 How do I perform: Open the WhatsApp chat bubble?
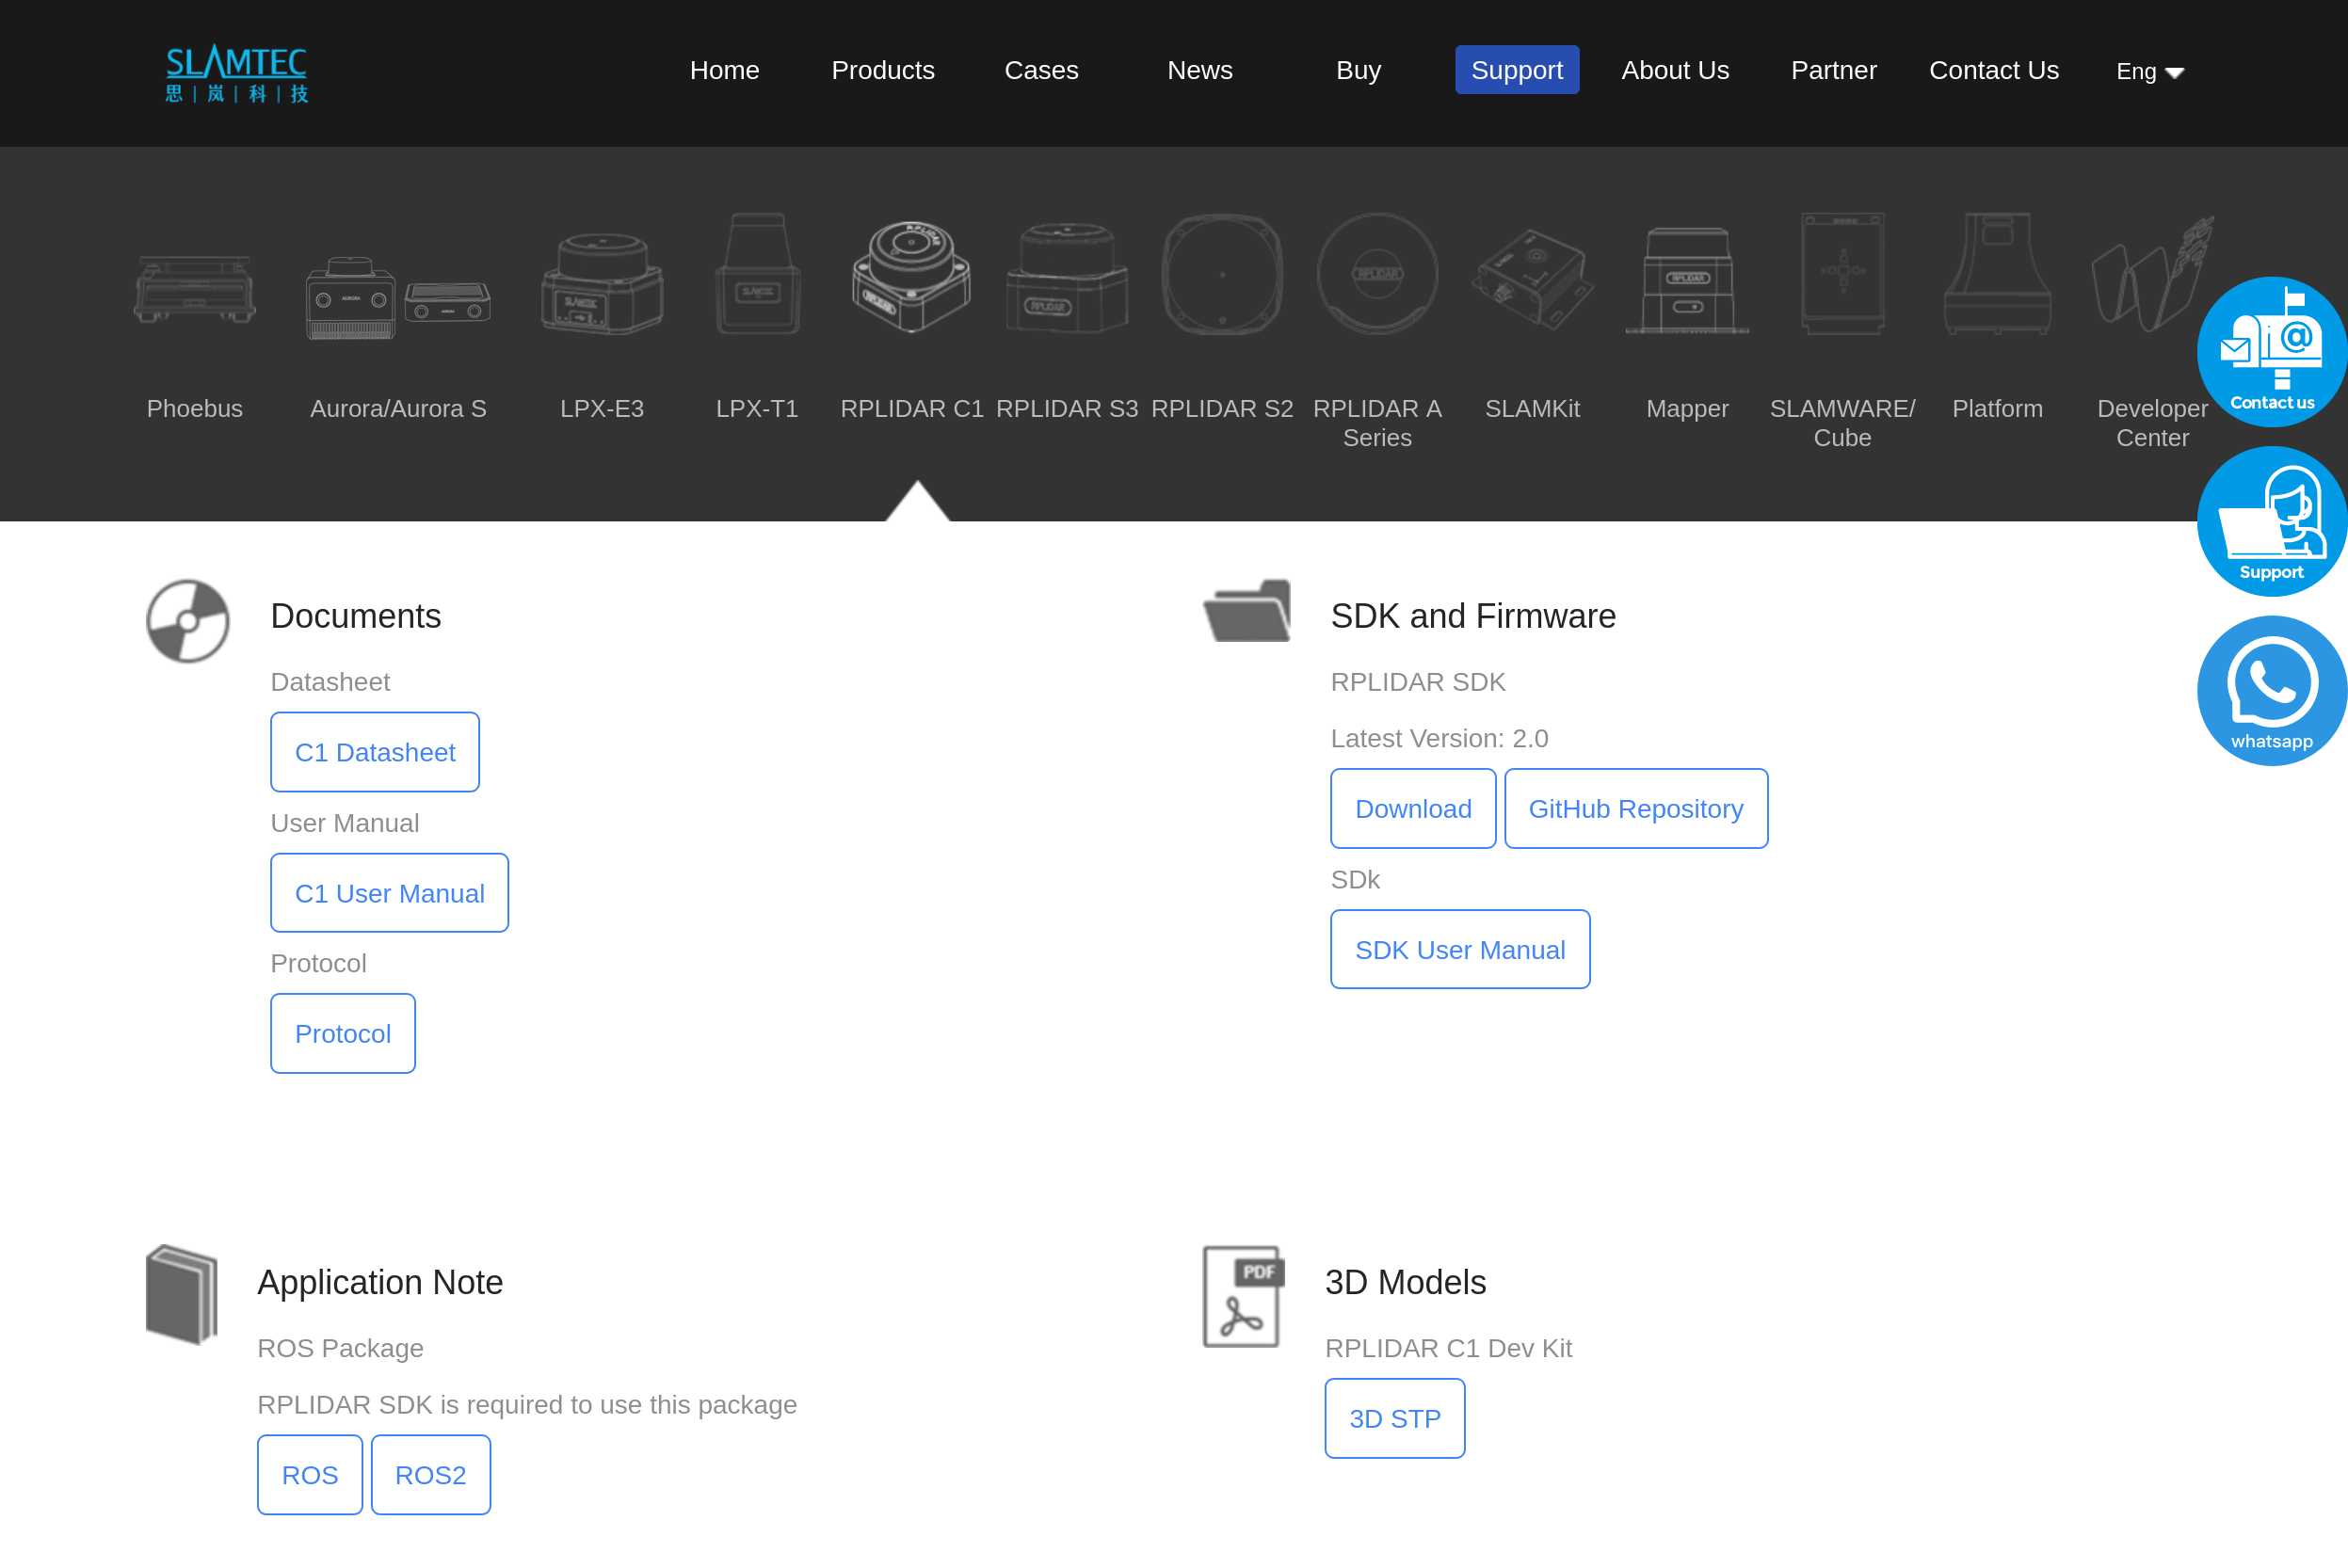[x=2271, y=690]
